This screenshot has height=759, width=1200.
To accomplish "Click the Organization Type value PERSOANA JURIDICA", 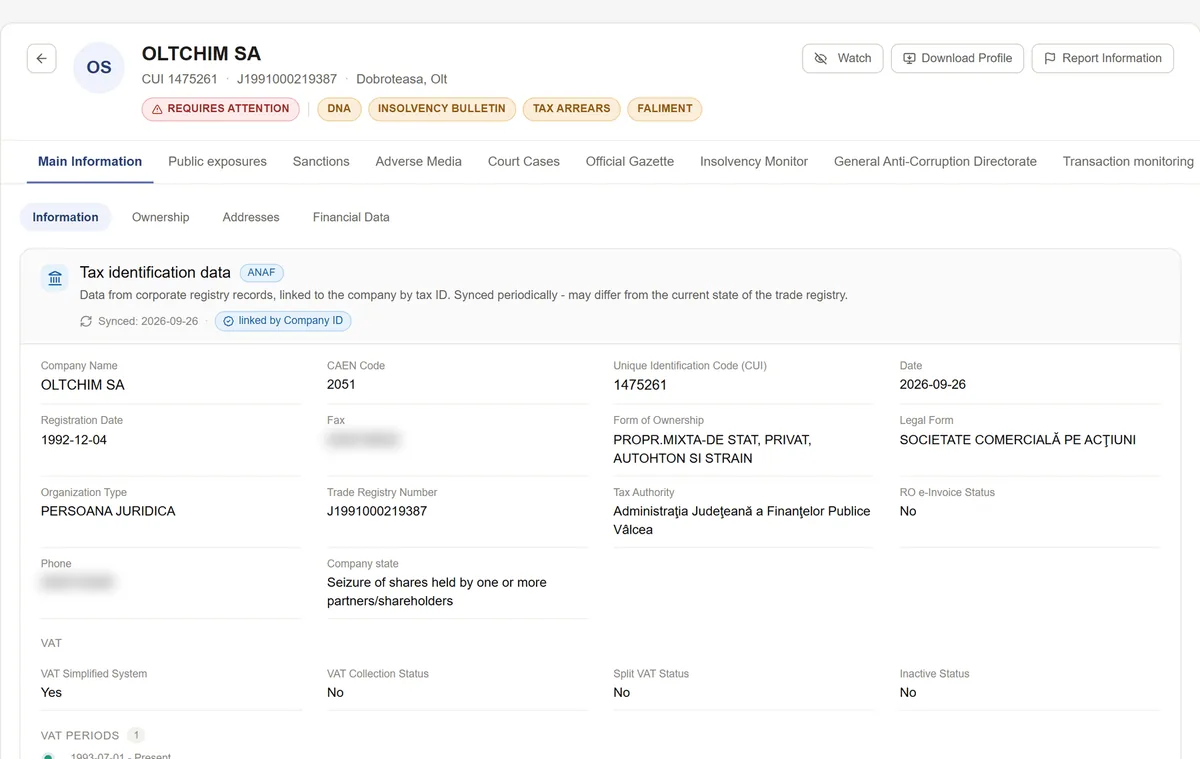I will (x=108, y=511).
